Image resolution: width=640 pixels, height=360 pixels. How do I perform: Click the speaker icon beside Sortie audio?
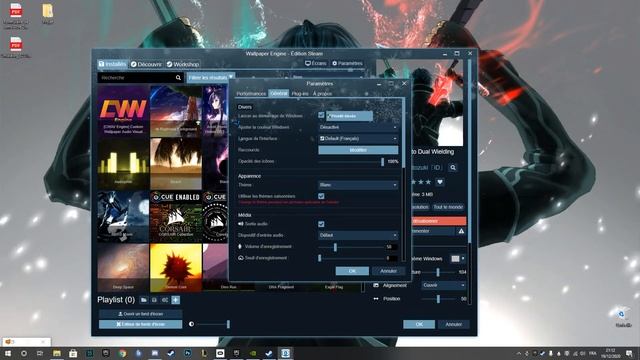[241, 224]
